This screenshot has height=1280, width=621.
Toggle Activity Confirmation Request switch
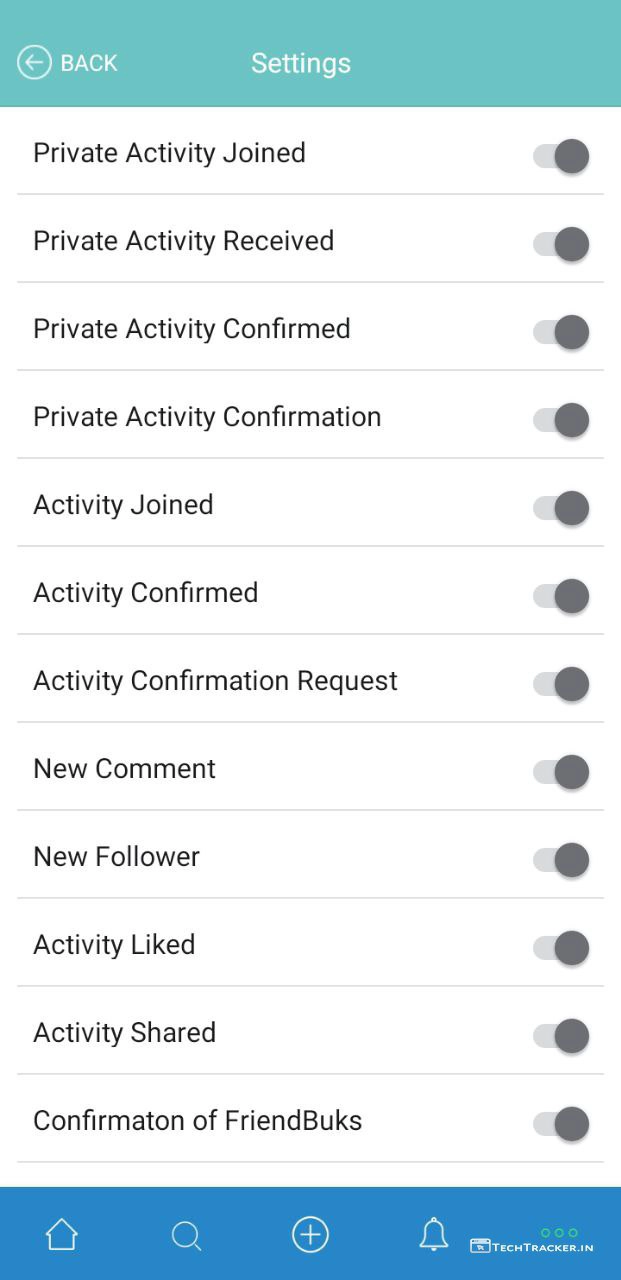[x=561, y=684]
